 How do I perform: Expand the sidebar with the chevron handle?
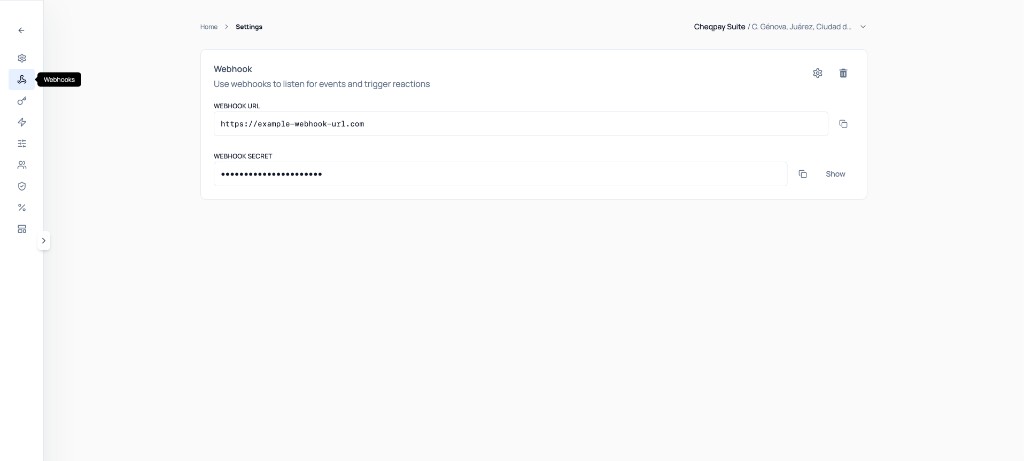[x=44, y=241]
